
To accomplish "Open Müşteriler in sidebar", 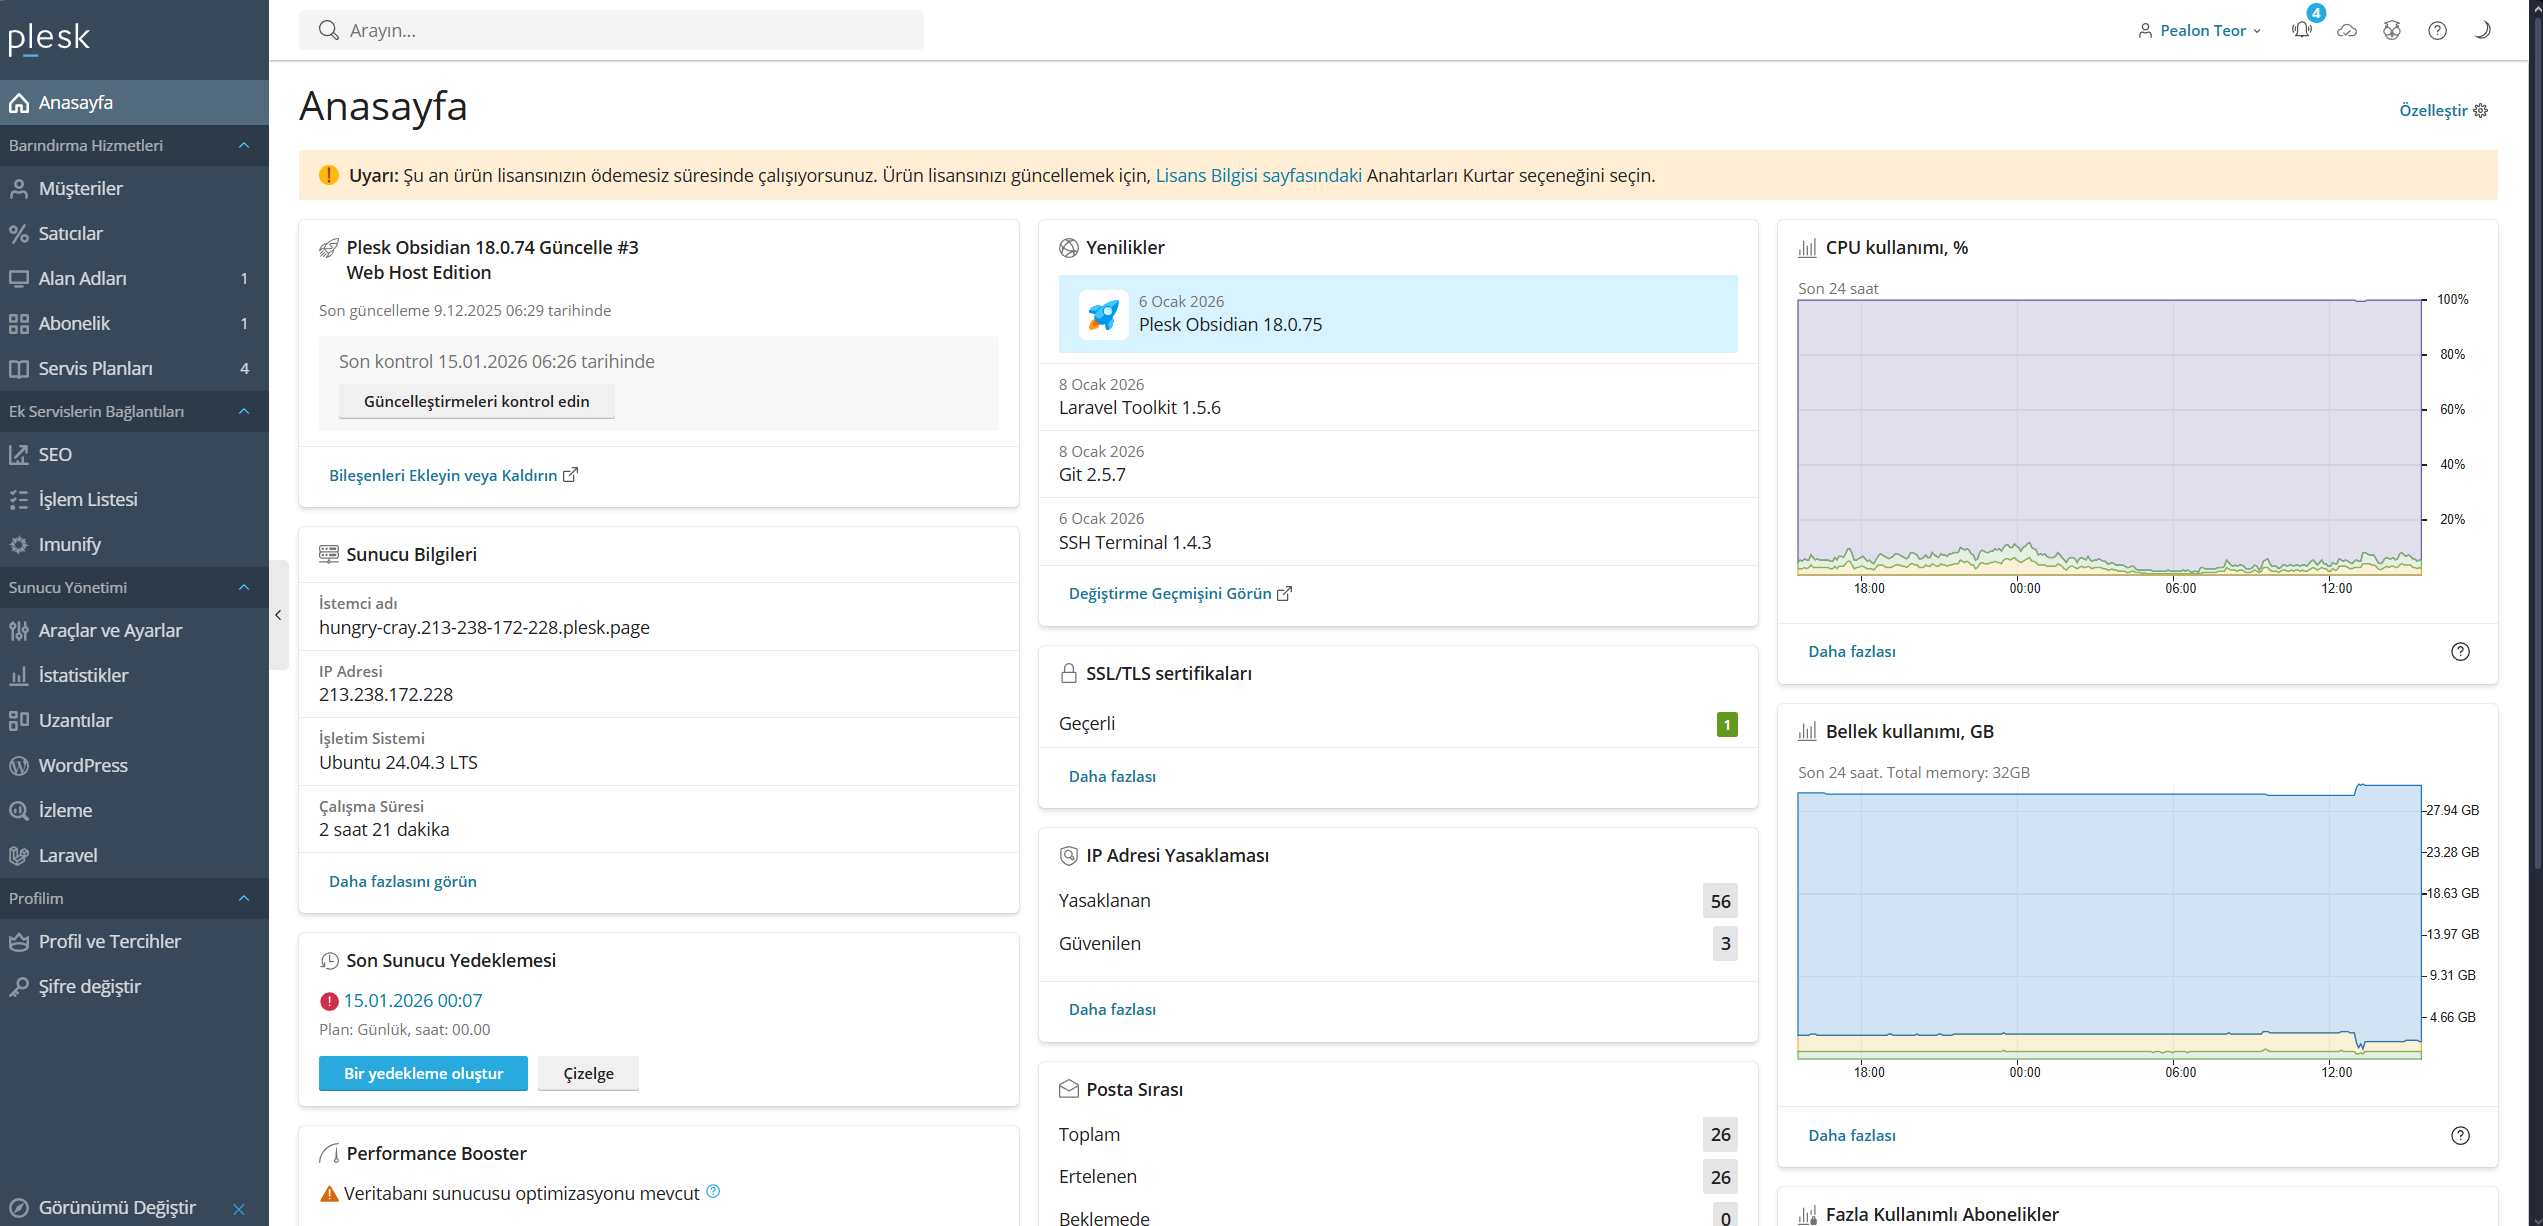I will click(134, 188).
